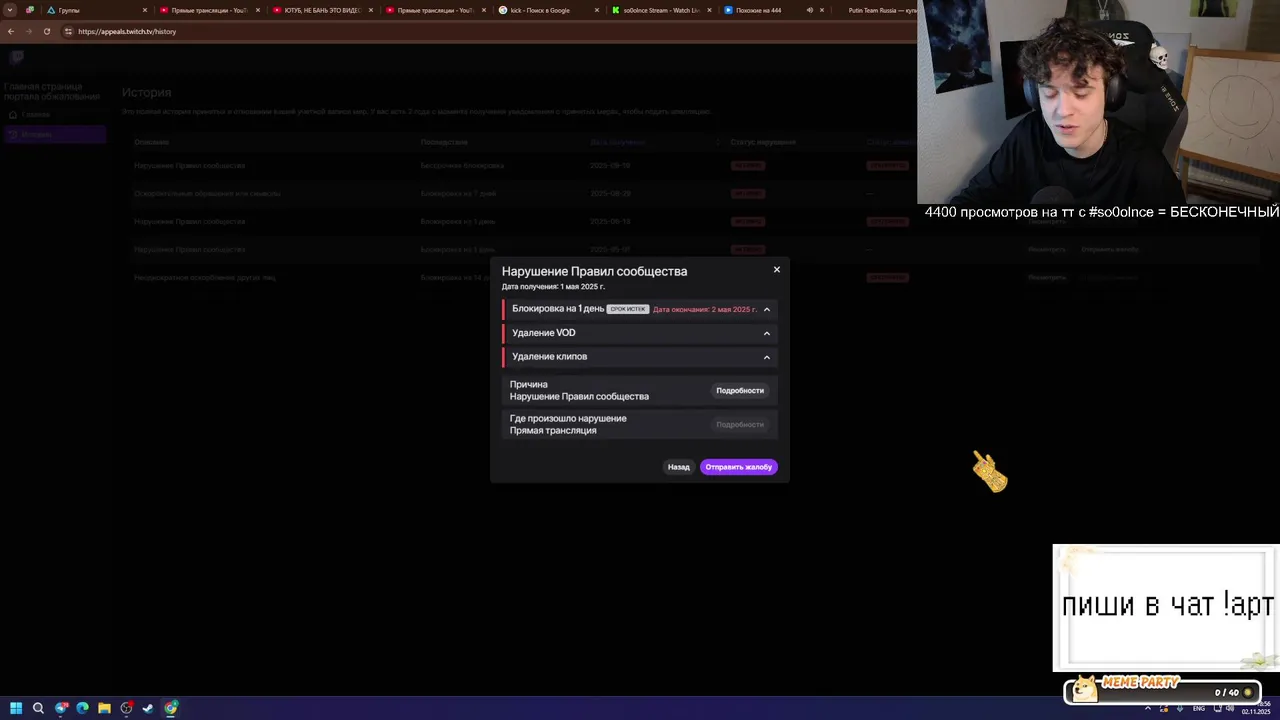Open Google Chrome from the taskbar

click(x=171, y=708)
